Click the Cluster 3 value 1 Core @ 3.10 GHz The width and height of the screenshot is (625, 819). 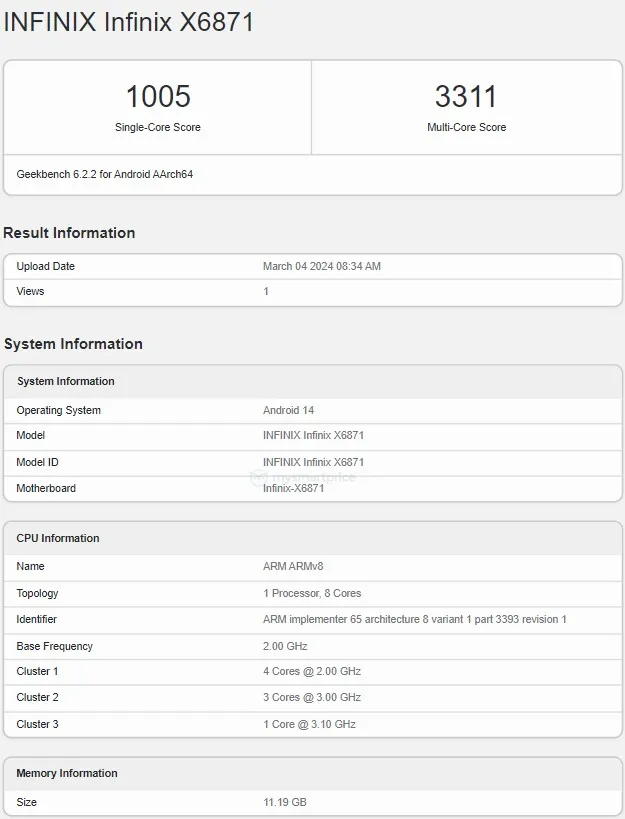[x=309, y=724]
